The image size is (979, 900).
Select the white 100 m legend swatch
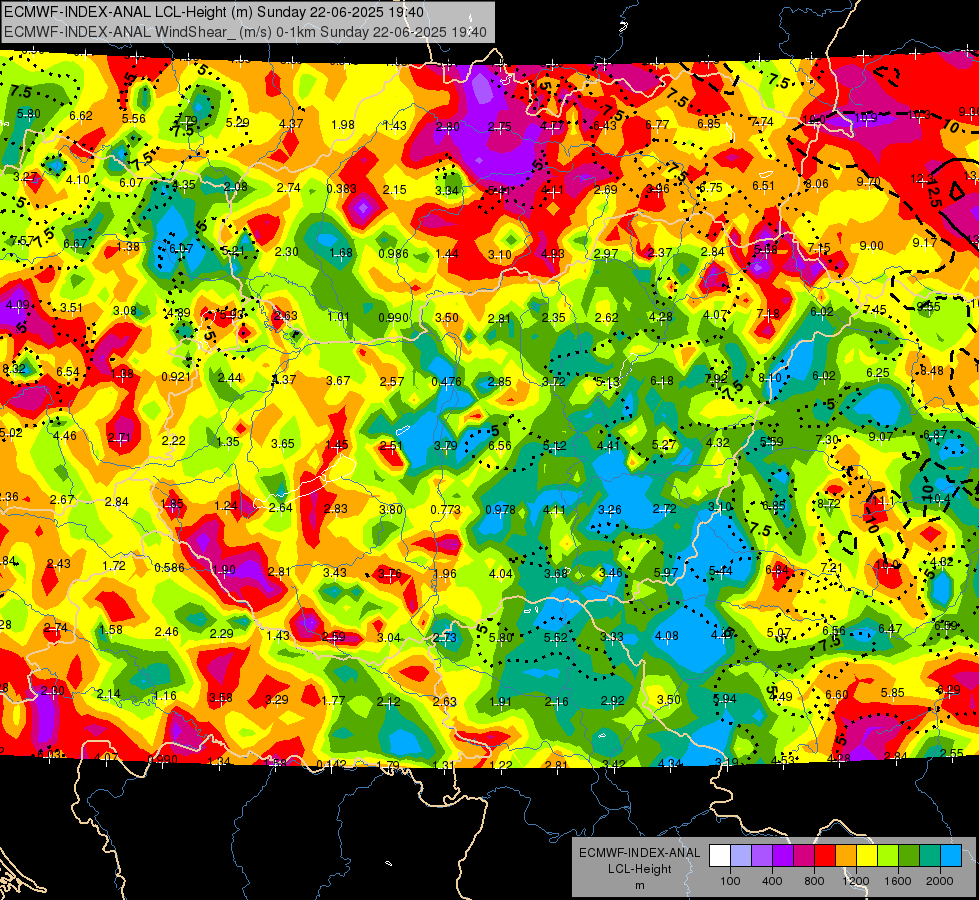720,856
